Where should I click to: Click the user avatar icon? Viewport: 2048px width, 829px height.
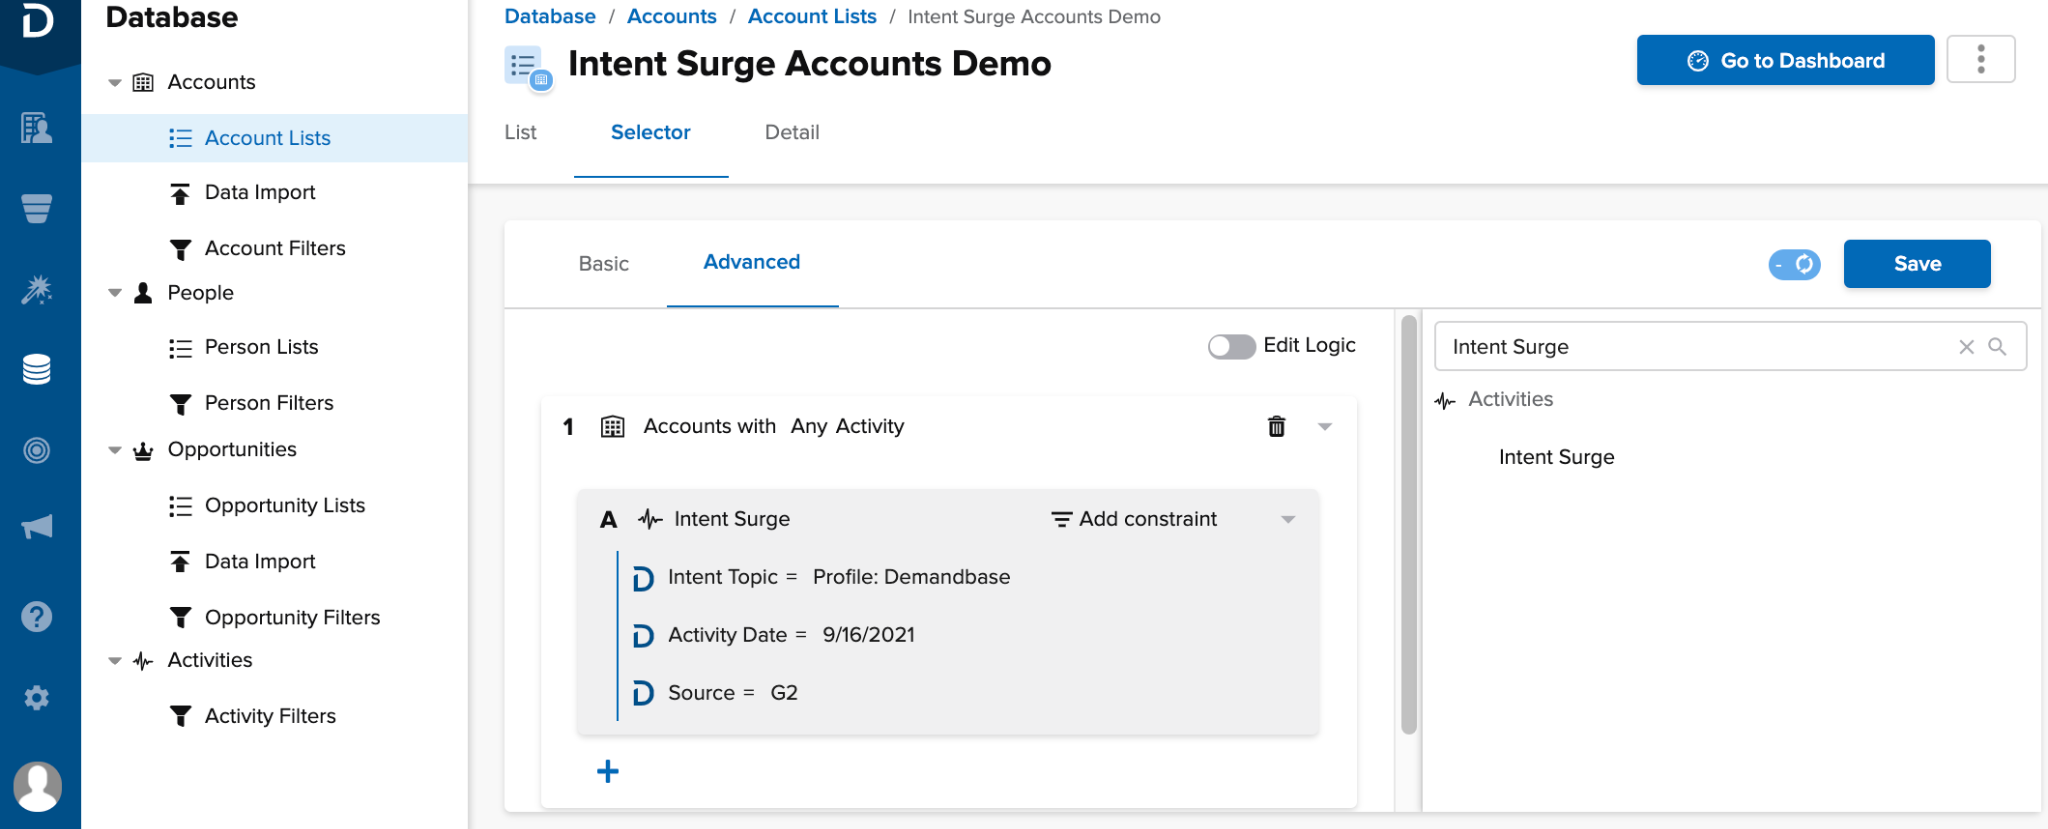click(x=37, y=787)
